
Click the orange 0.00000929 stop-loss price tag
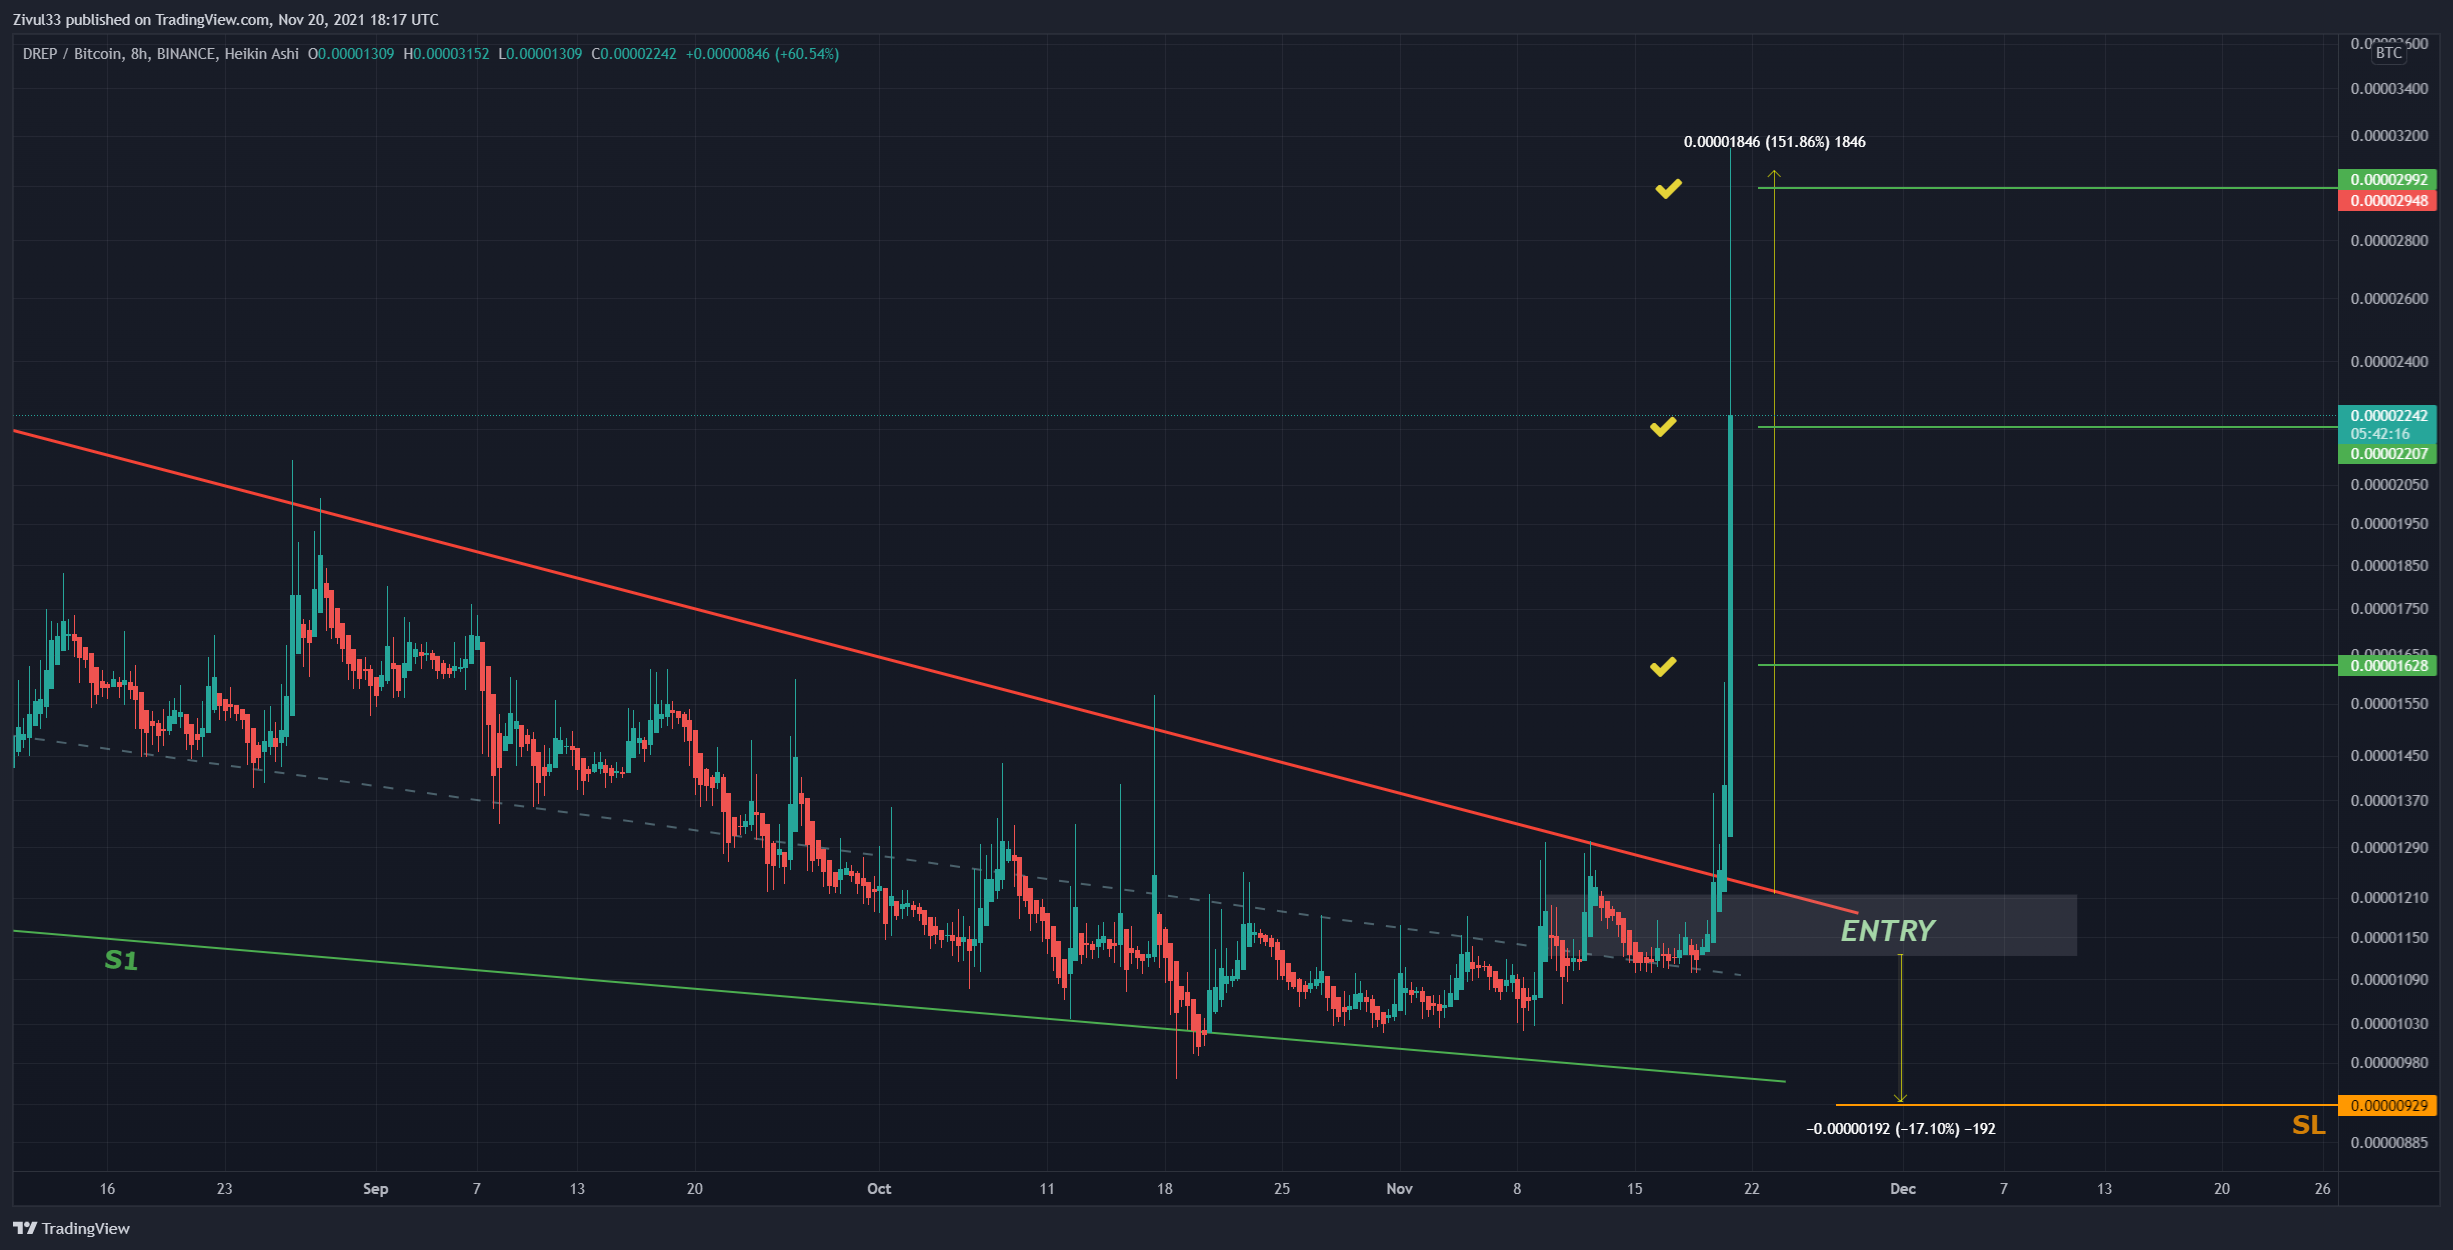coord(2388,1106)
